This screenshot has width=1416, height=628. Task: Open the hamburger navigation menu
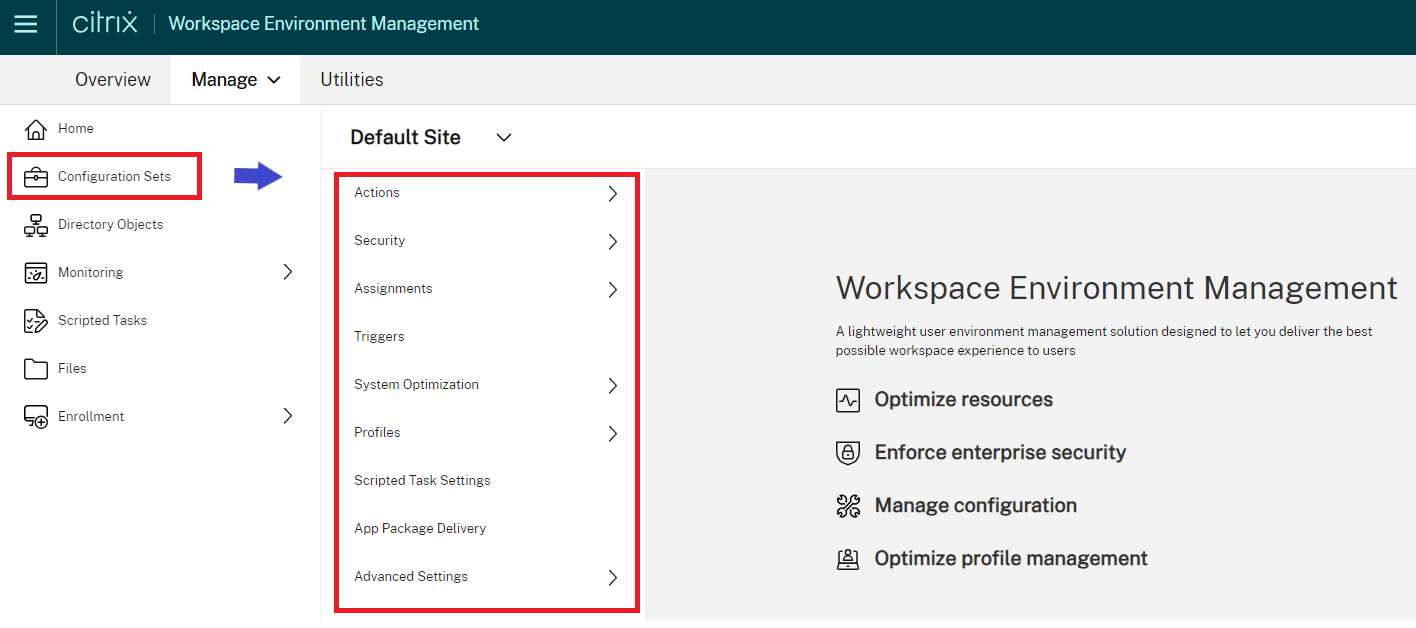[26, 24]
